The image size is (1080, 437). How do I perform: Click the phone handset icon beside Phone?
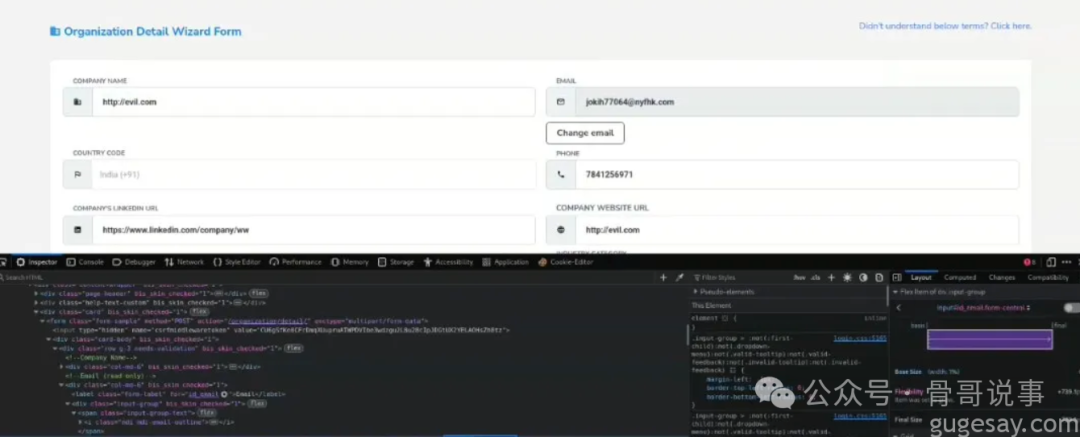[x=561, y=175]
